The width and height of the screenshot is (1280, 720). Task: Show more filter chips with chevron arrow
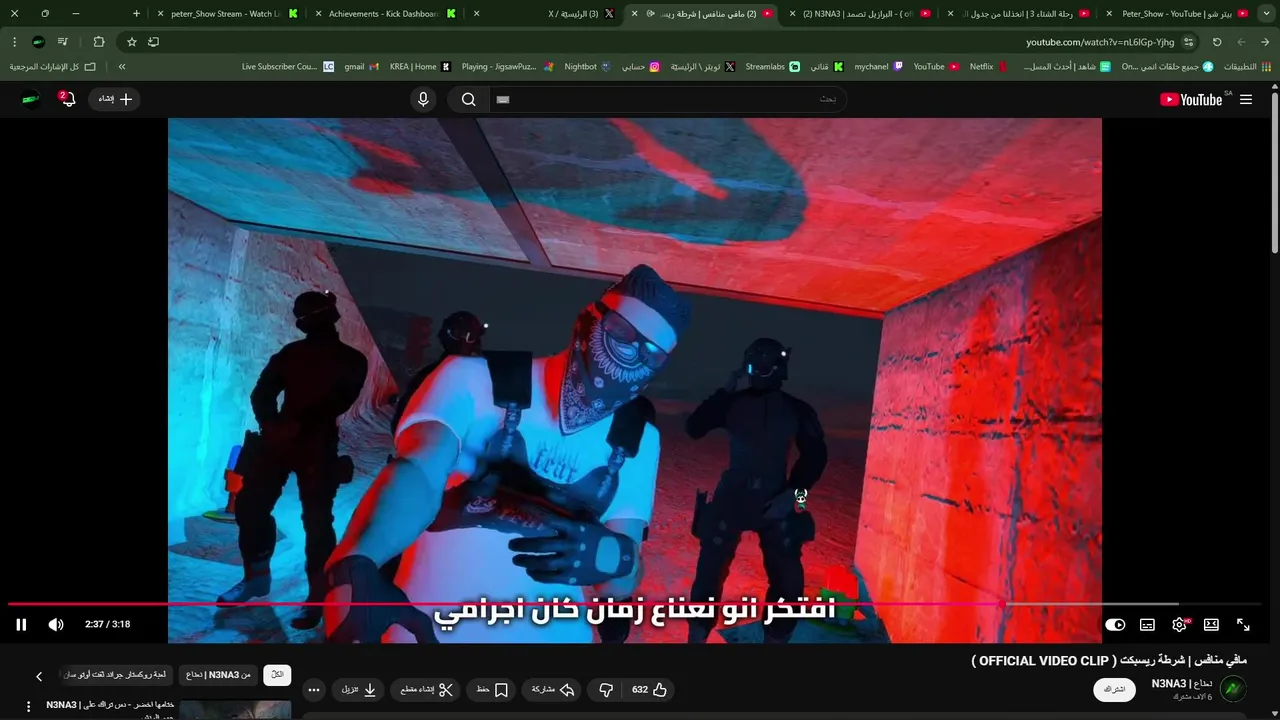click(x=39, y=677)
